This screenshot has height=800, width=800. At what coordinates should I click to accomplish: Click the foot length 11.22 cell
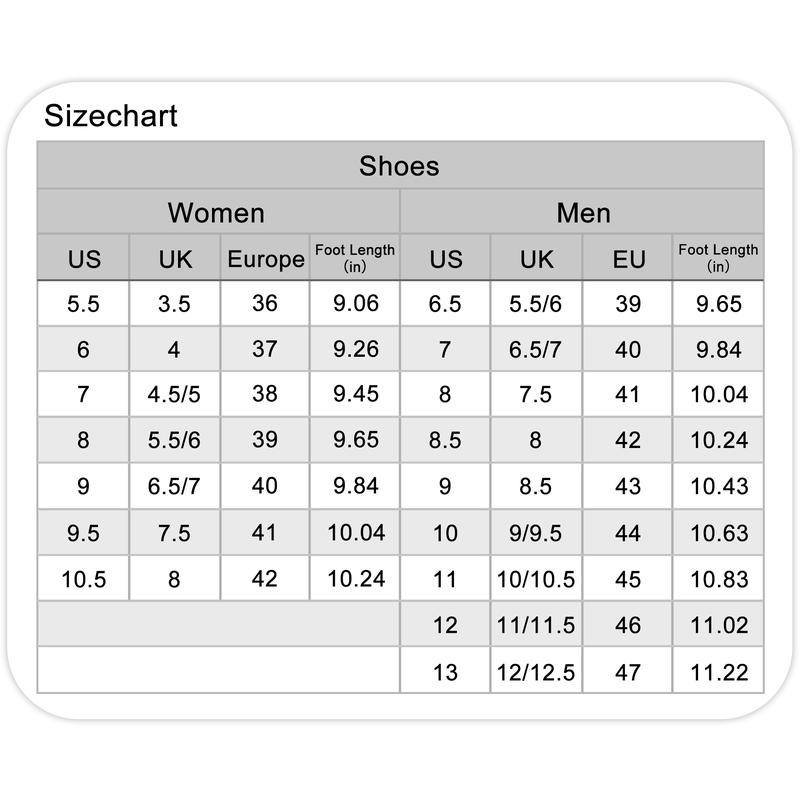pos(719,672)
